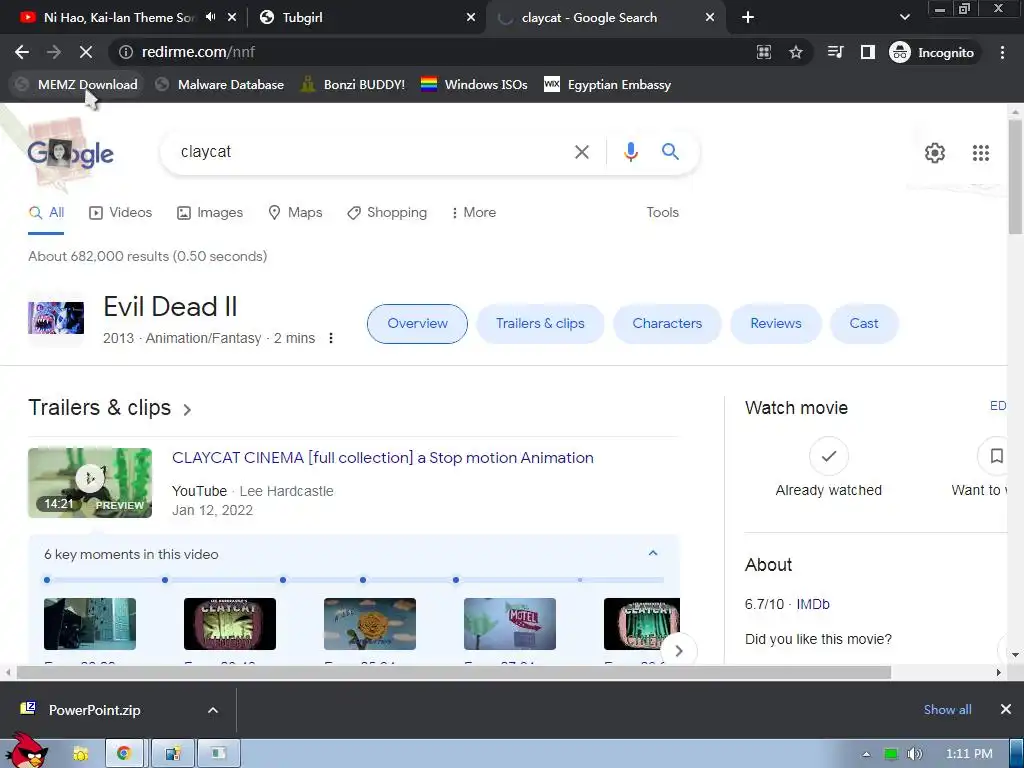Open Bonzi BUDDY! bookmark
The image size is (1024, 768).
pos(353,85)
